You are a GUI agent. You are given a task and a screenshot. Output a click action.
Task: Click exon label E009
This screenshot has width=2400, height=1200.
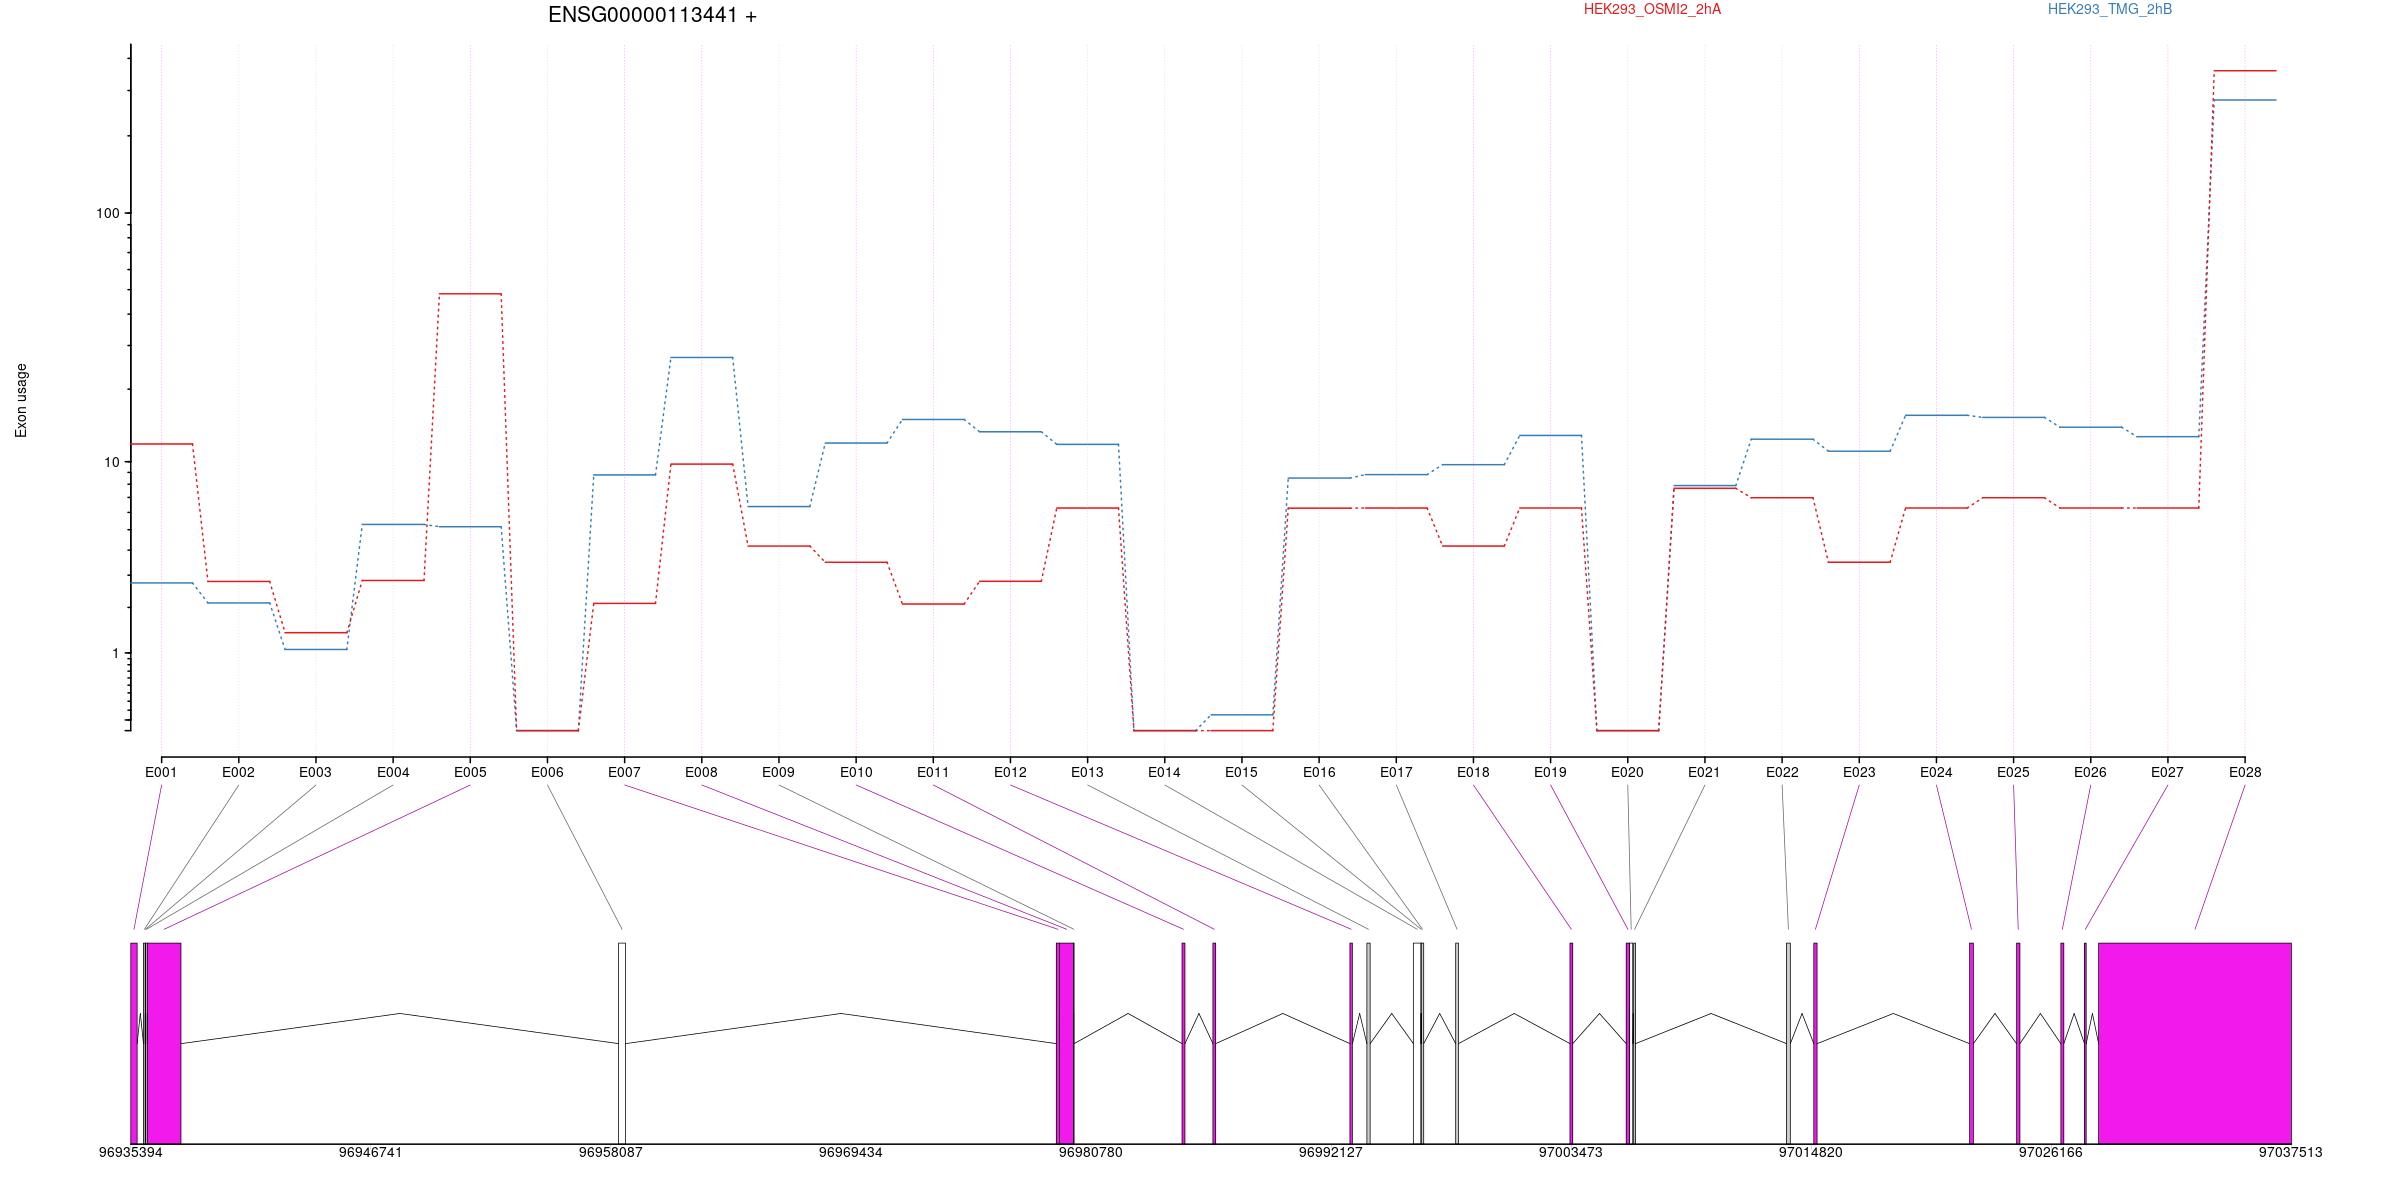[778, 772]
